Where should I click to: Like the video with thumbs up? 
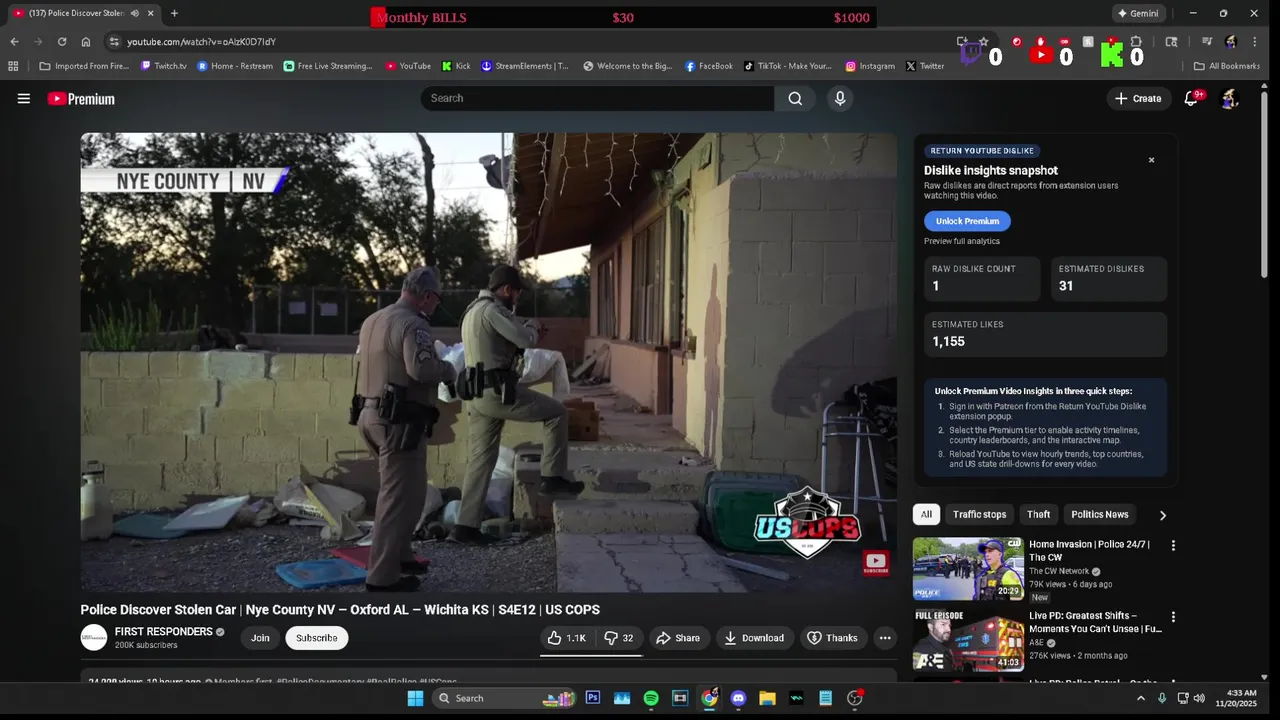(x=566, y=638)
